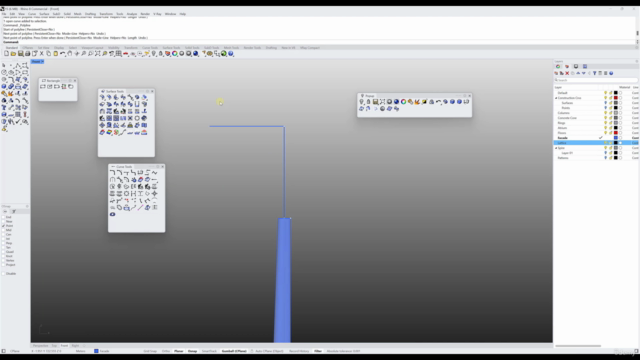Collapse the Construction Geo layer tree
Screen dimensions: 640x360
tap(556, 98)
